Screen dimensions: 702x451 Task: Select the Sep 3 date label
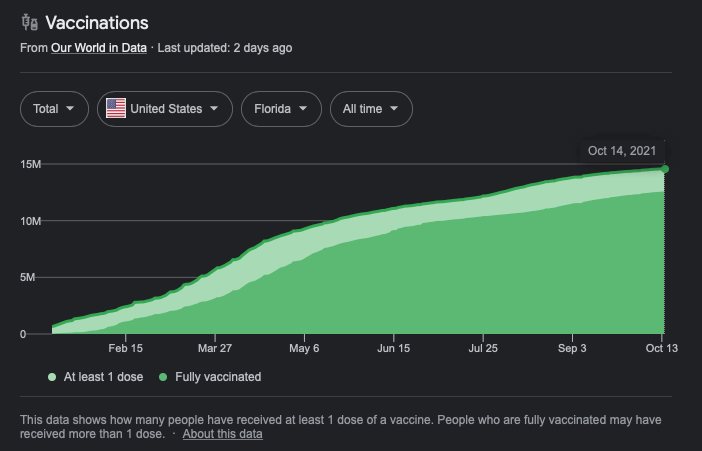click(573, 349)
